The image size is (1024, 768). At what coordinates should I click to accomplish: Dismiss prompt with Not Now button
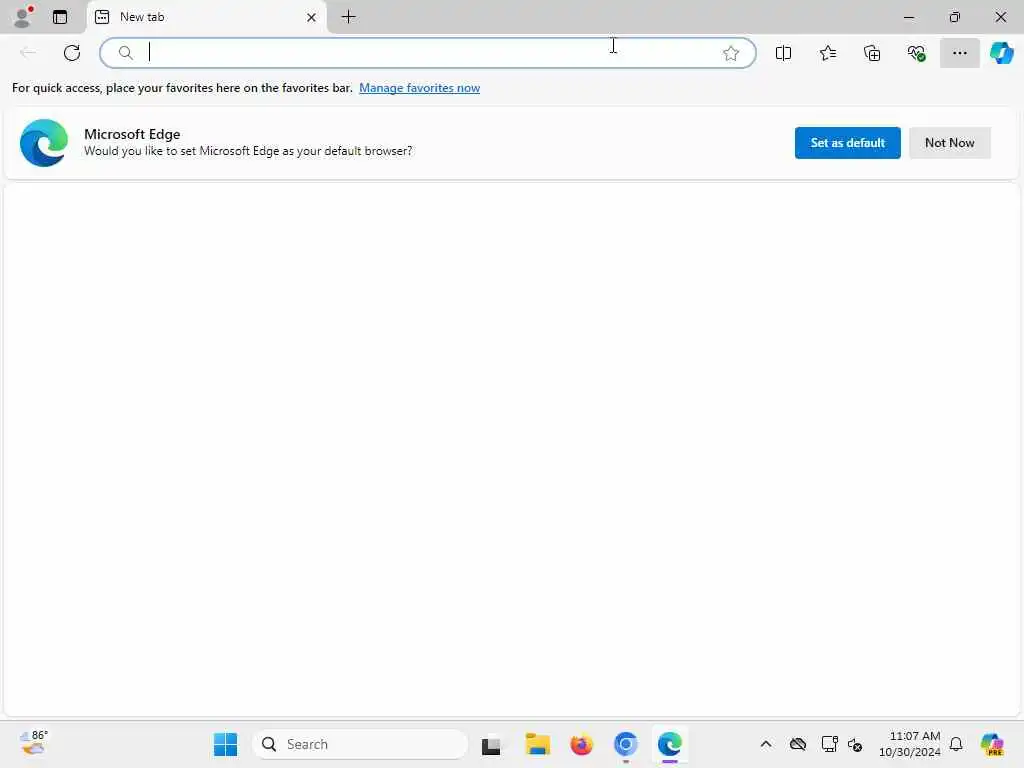[x=950, y=142]
